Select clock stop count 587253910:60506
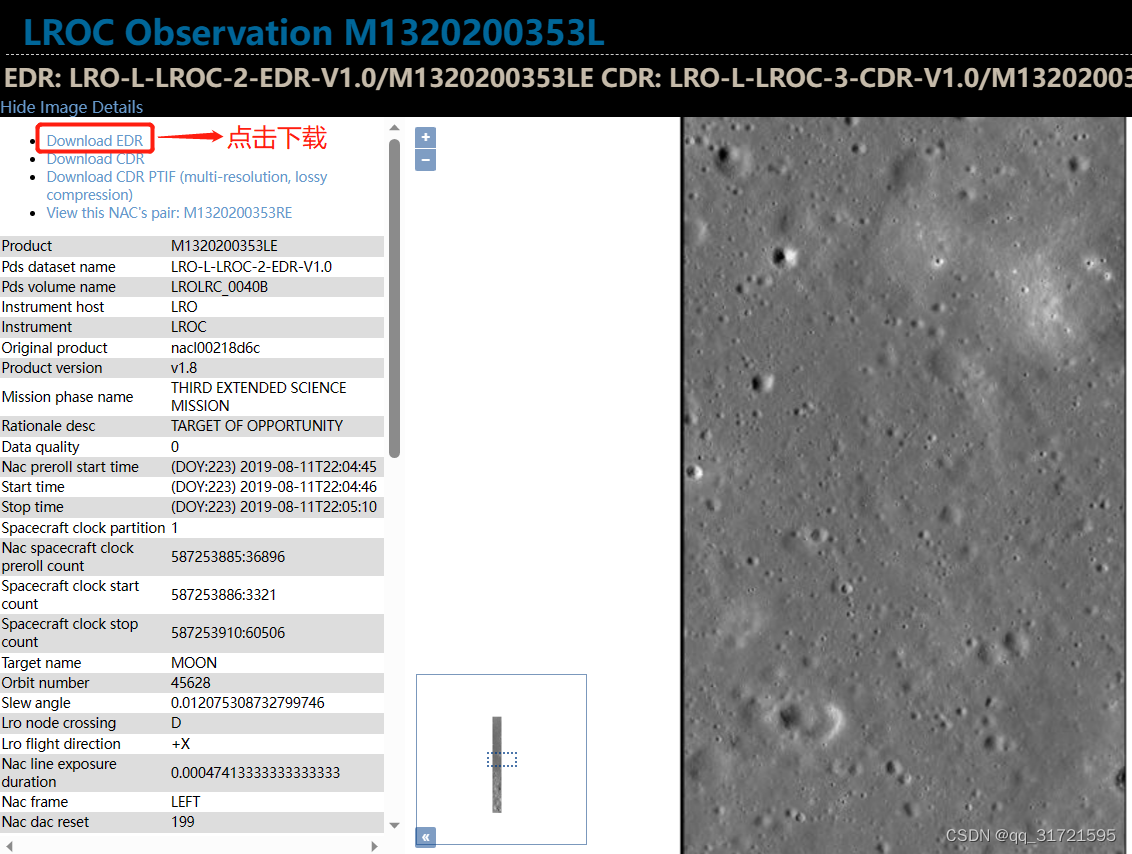This screenshot has height=854, width=1132. [x=227, y=633]
